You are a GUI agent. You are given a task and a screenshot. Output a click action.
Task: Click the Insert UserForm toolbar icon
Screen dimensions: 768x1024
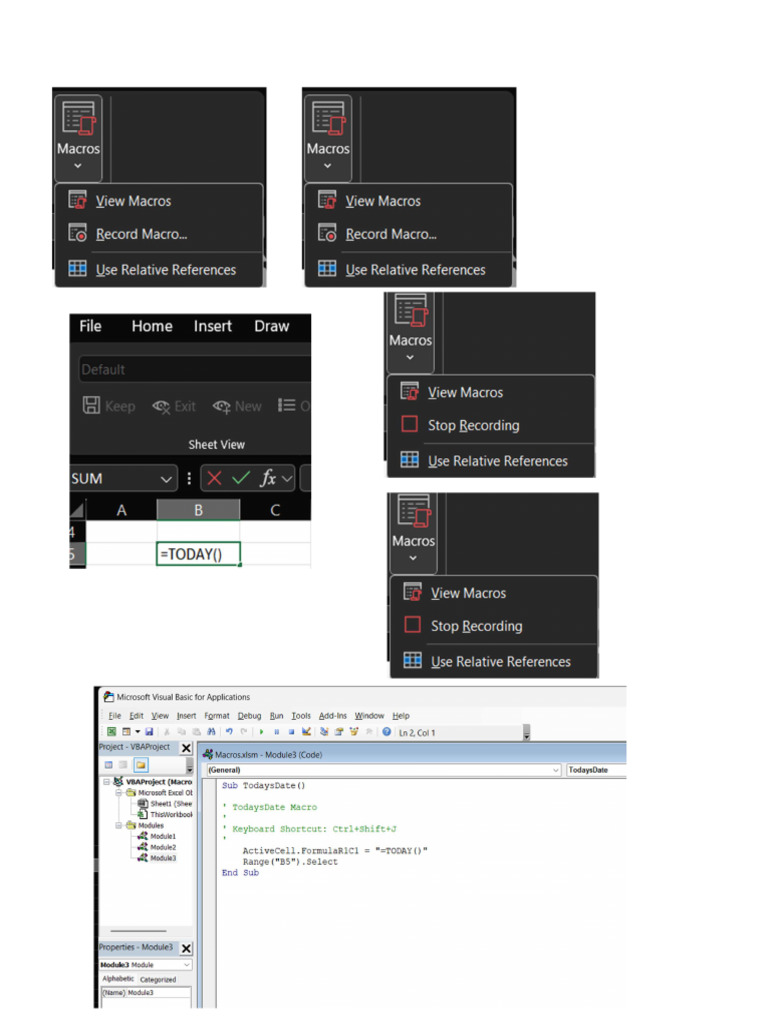pos(126,731)
